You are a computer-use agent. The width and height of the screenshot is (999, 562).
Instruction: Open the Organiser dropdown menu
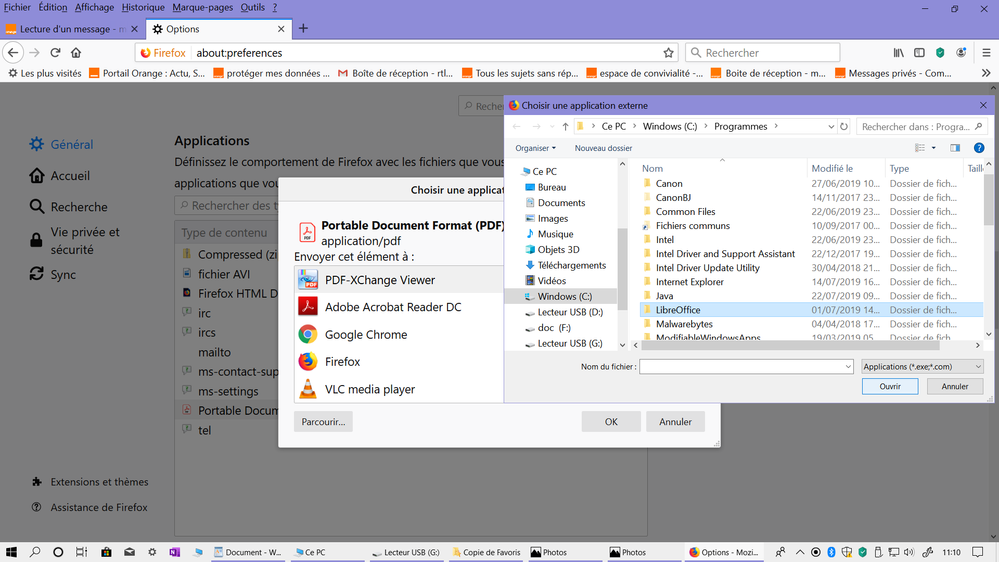[535, 148]
